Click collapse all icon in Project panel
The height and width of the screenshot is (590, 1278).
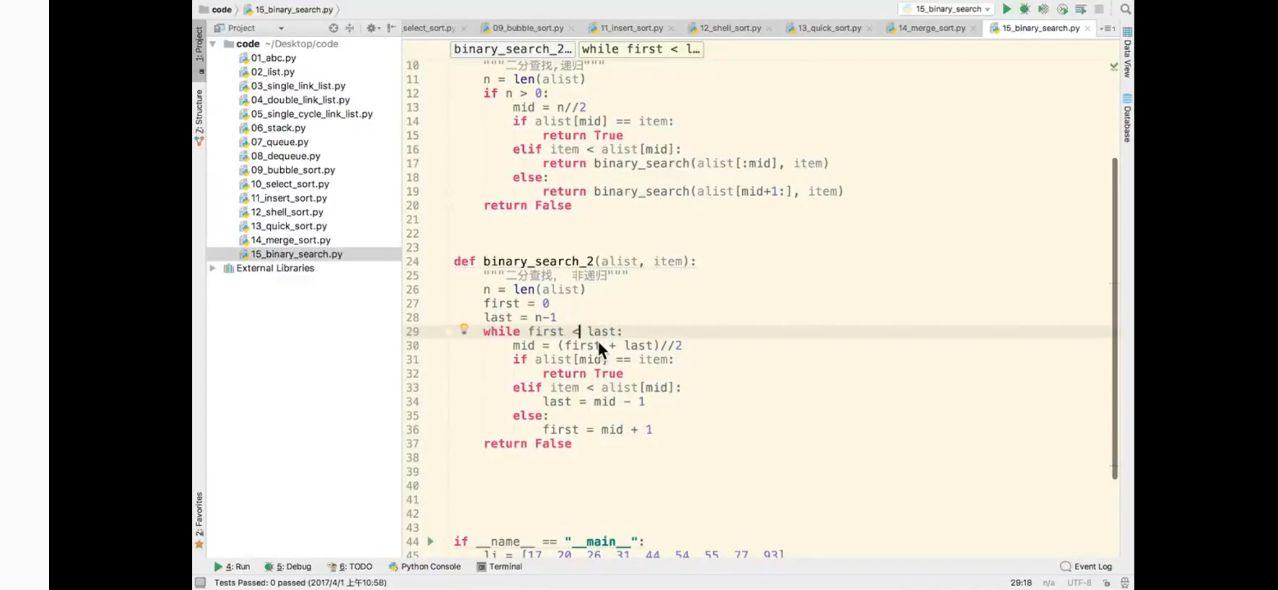pos(349,28)
